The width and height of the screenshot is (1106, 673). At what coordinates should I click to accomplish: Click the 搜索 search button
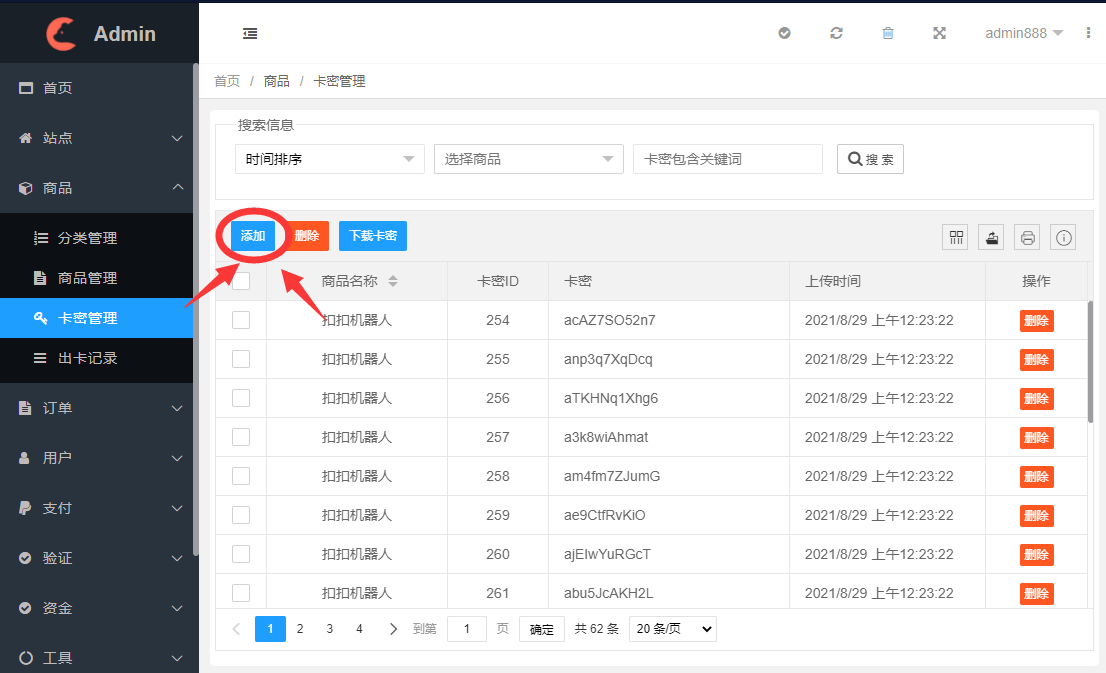pyautogui.click(x=870, y=159)
